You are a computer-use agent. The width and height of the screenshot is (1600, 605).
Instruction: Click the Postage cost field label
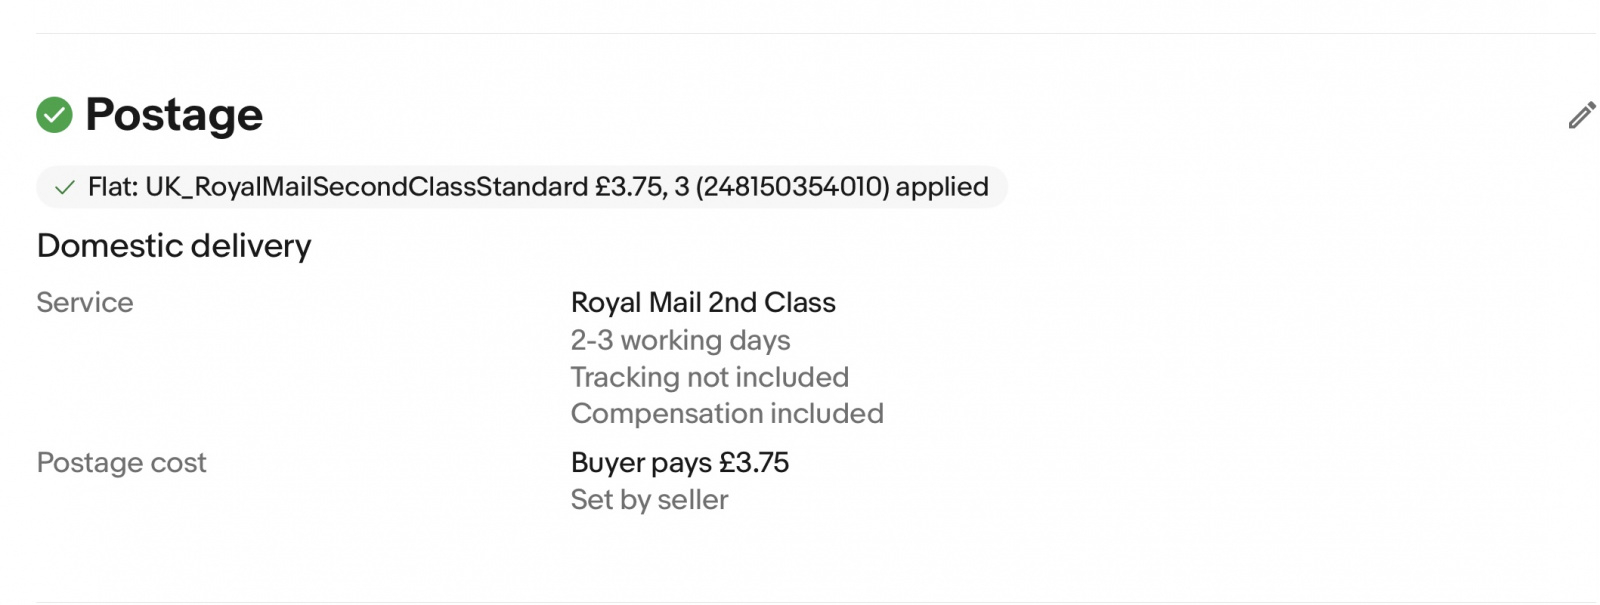[x=122, y=463]
